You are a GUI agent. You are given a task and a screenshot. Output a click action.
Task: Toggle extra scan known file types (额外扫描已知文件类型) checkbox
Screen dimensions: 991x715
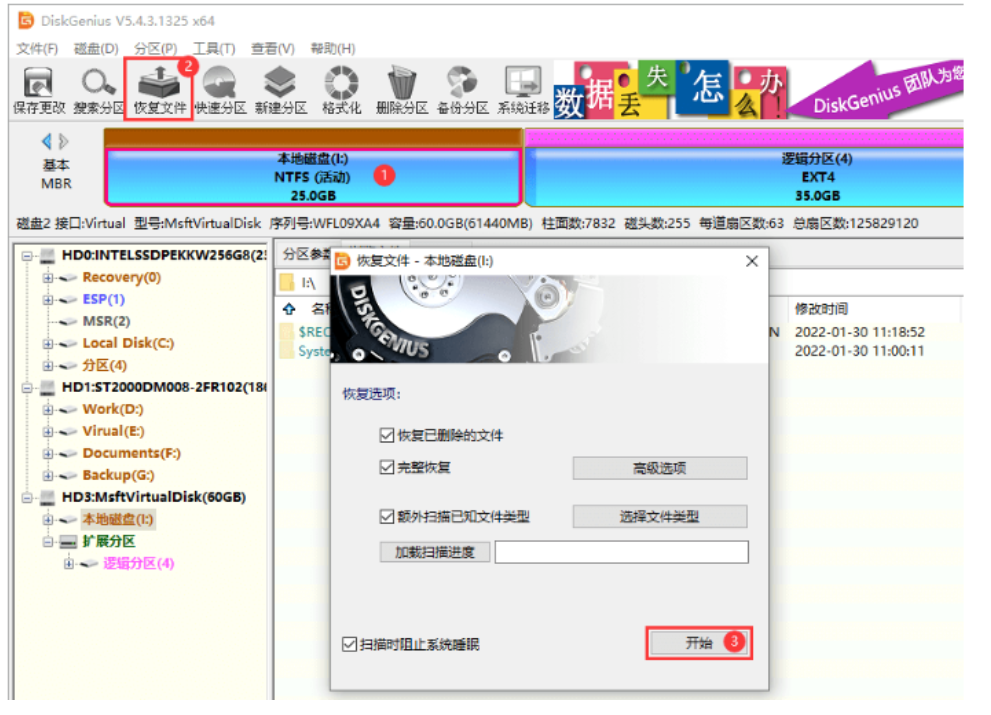pos(387,516)
